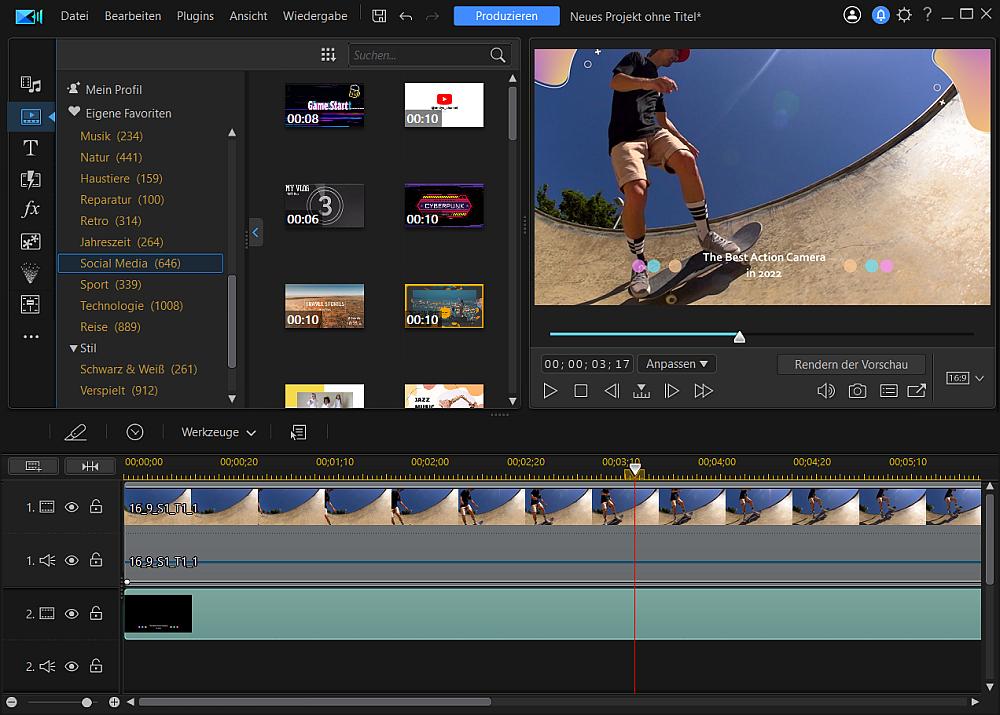Toggle visibility of video track 1
The width and height of the screenshot is (1000, 715).
72,507
